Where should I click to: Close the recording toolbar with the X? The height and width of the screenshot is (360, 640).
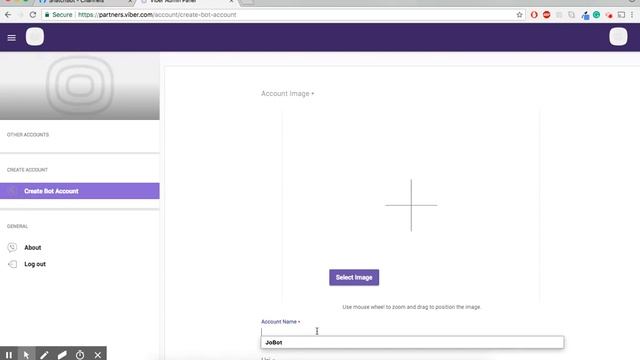(98, 355)
